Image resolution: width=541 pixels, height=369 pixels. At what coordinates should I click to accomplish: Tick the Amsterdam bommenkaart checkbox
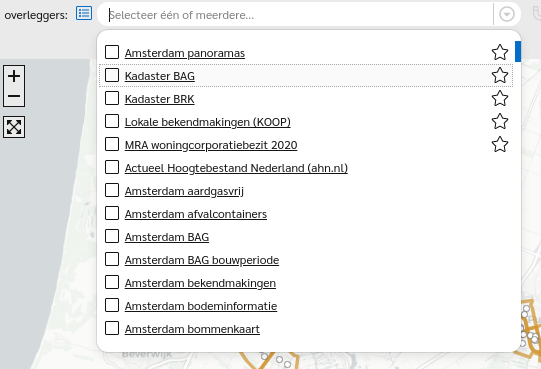pos(112,328)
